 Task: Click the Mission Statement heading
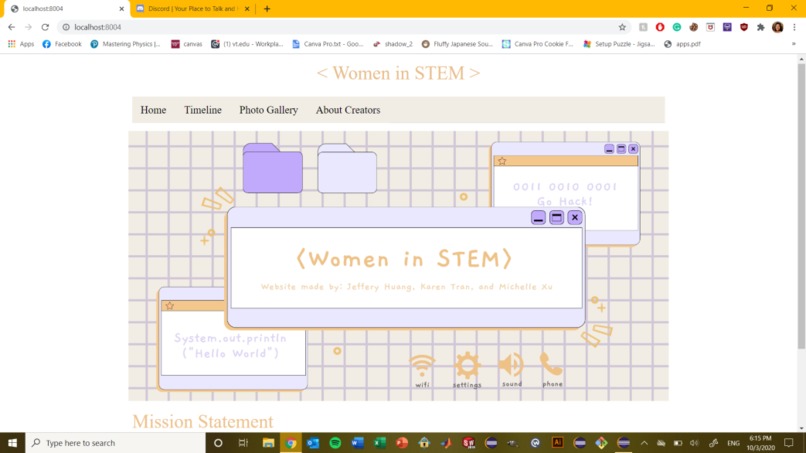pyautogui.click(x=203, y=422)
